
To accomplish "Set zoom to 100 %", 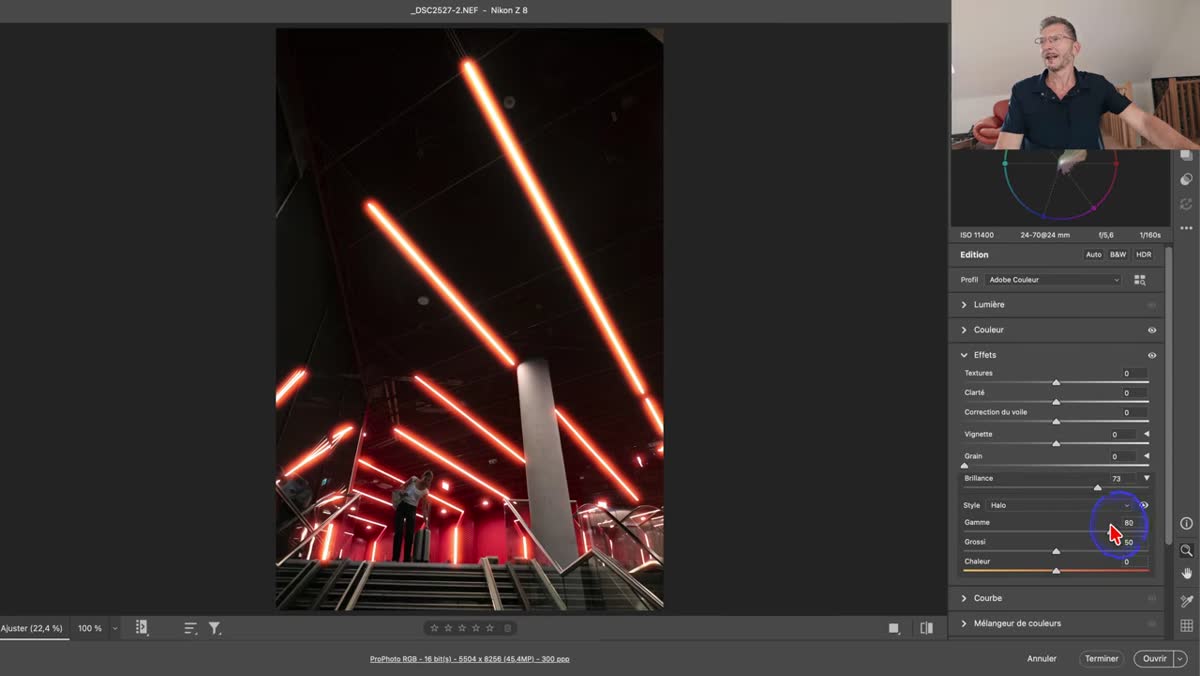I will click(x=90, y=628).
